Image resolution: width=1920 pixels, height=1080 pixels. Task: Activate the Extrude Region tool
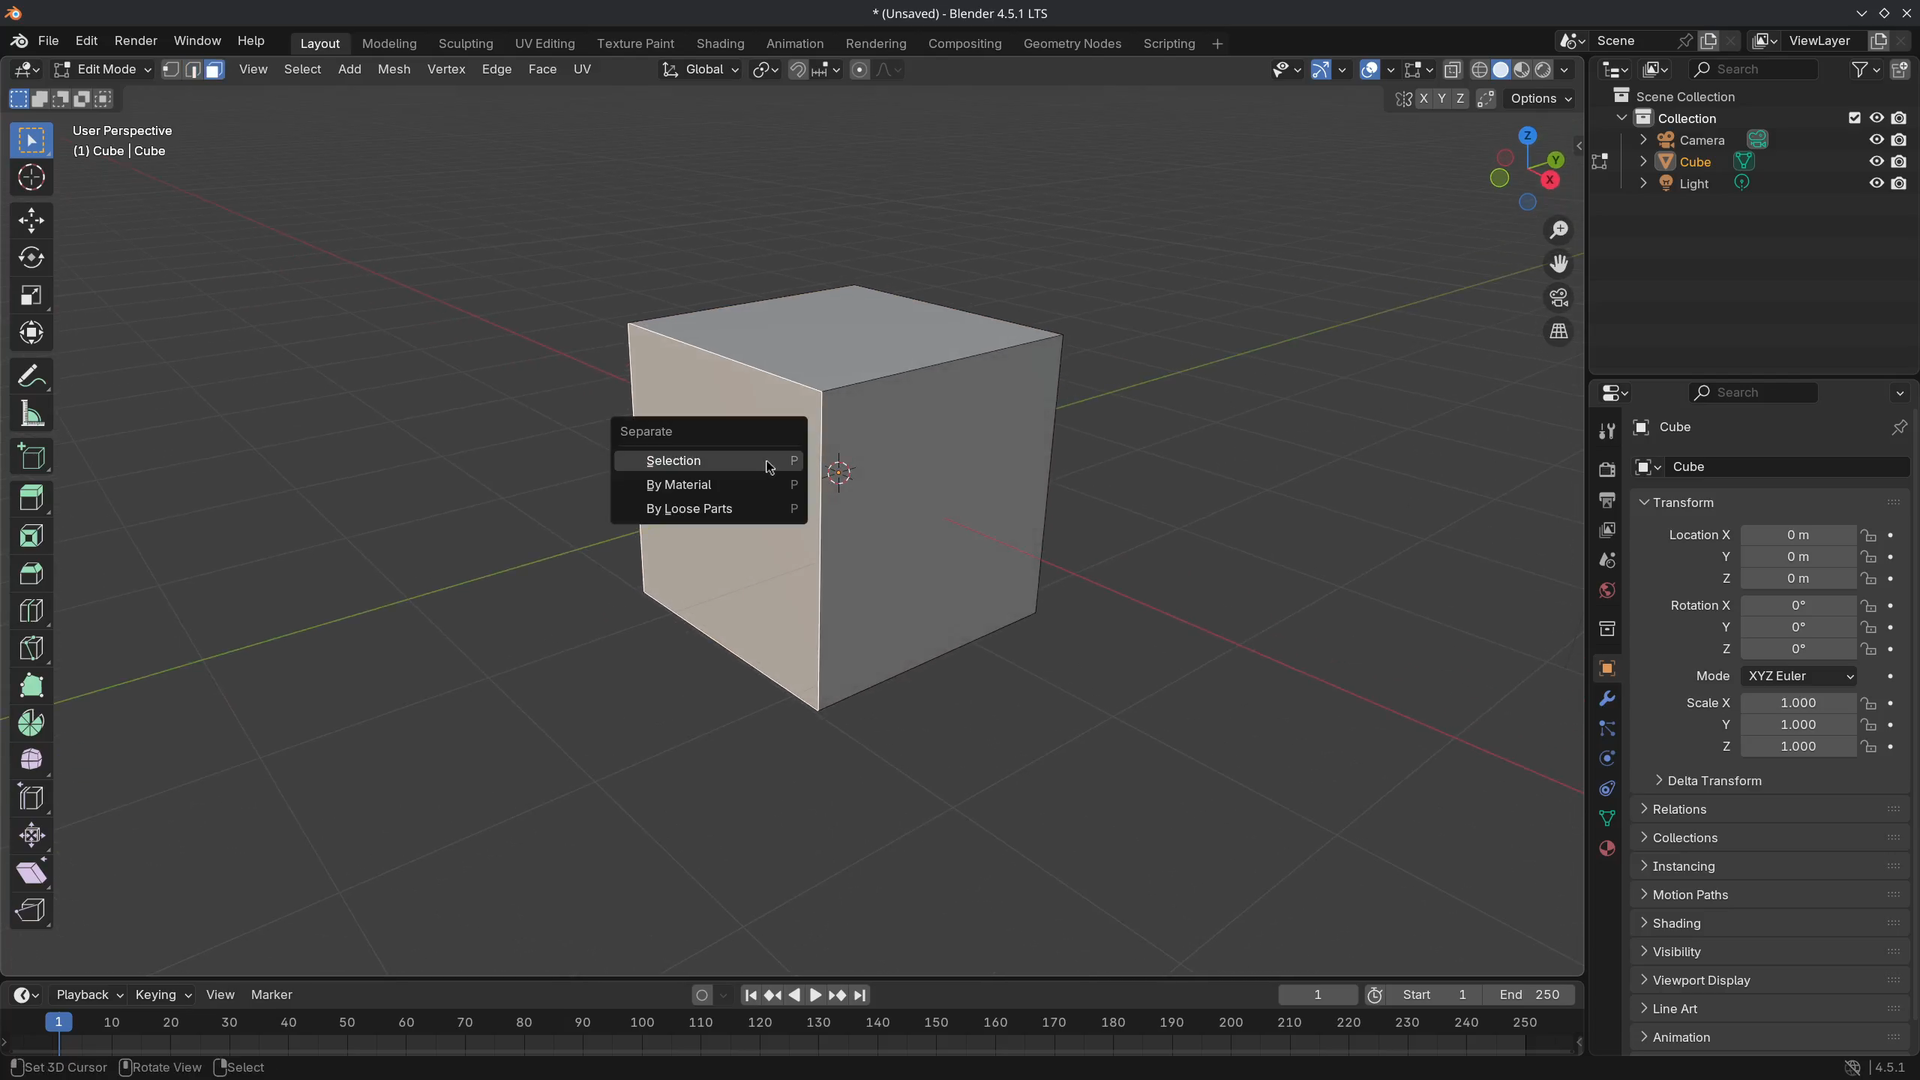[x=31, y=498]
